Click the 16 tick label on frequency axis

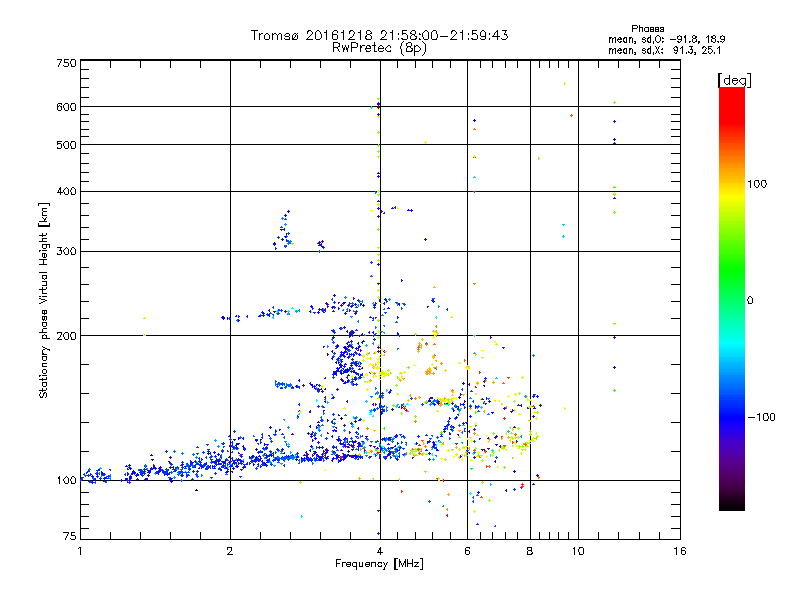click(x=680, y=551)
